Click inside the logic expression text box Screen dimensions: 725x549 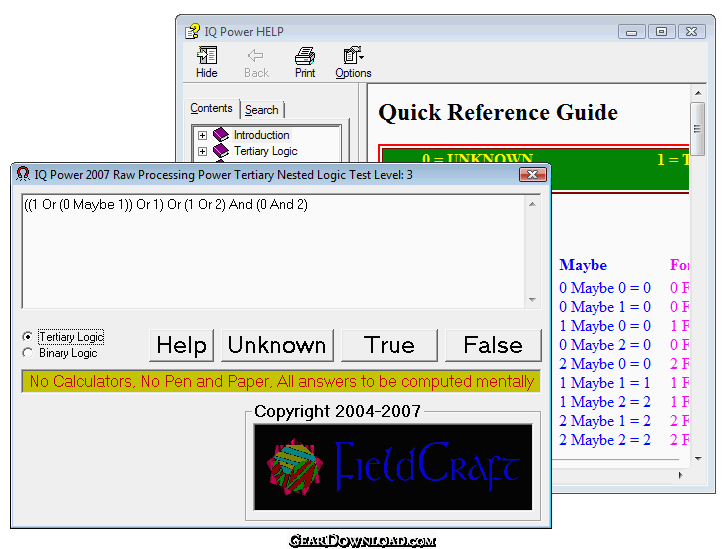point(274,252)
